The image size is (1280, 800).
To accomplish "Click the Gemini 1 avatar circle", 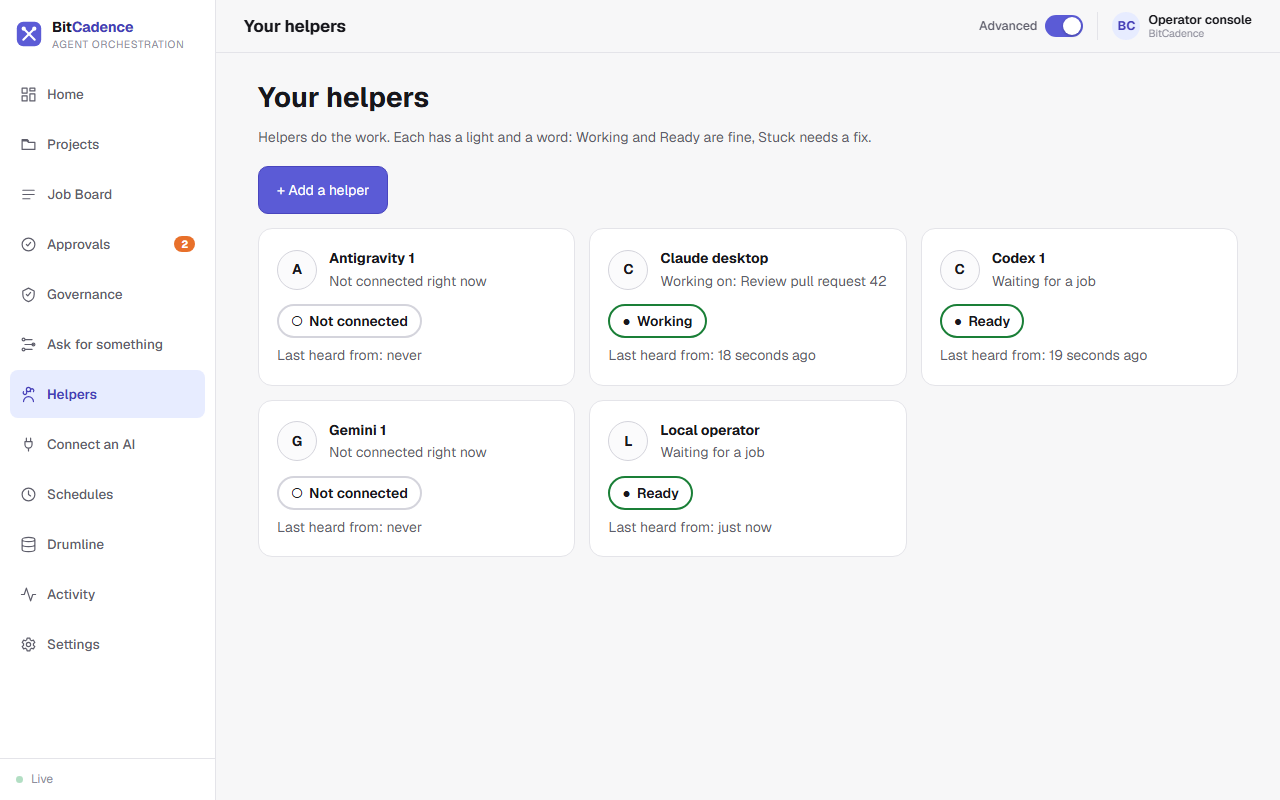I will pyautogui.click(x=297, y=441).
